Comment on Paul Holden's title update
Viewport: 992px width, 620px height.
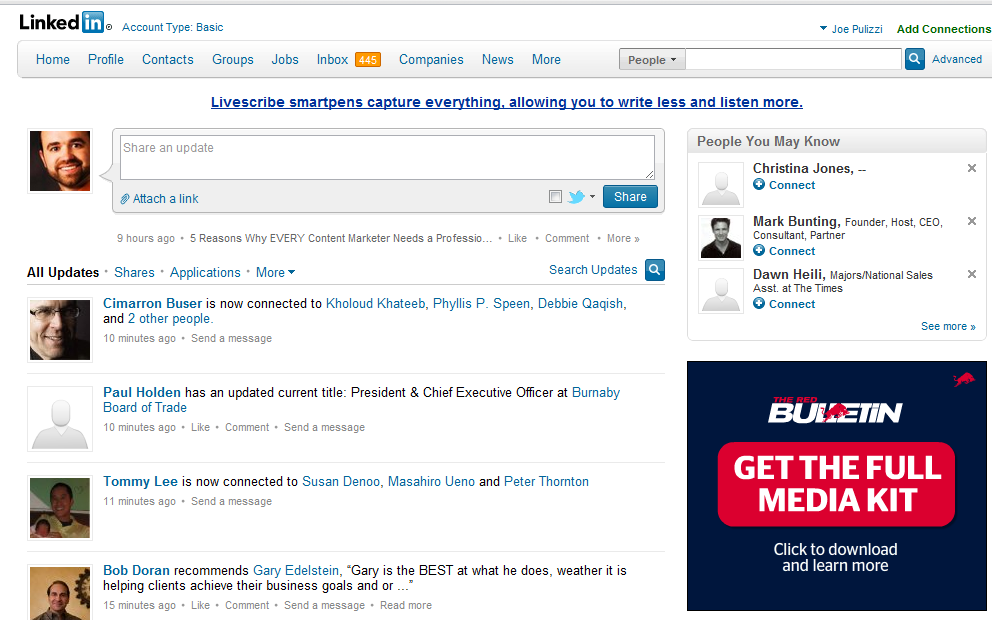[247, 428]
